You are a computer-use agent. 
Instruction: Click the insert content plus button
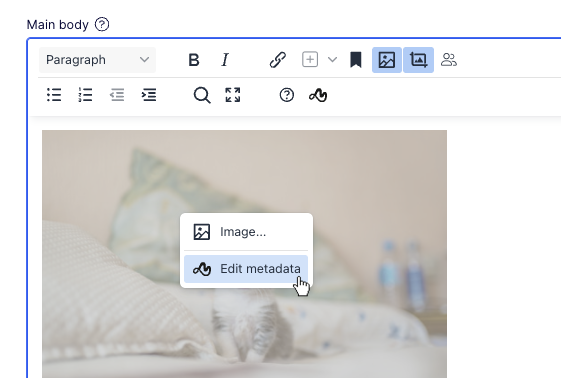click(x=310, y=60)
